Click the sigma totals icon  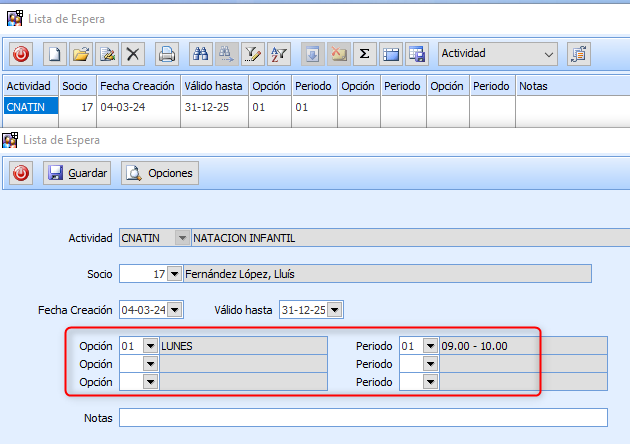click(364, 53)
